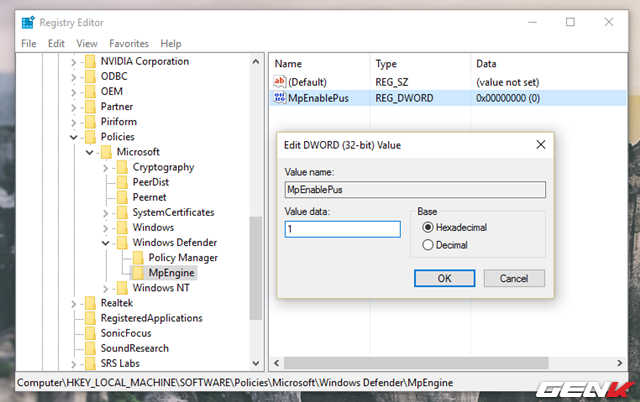Click the (value not set) data cell

[x=507, y=82]
